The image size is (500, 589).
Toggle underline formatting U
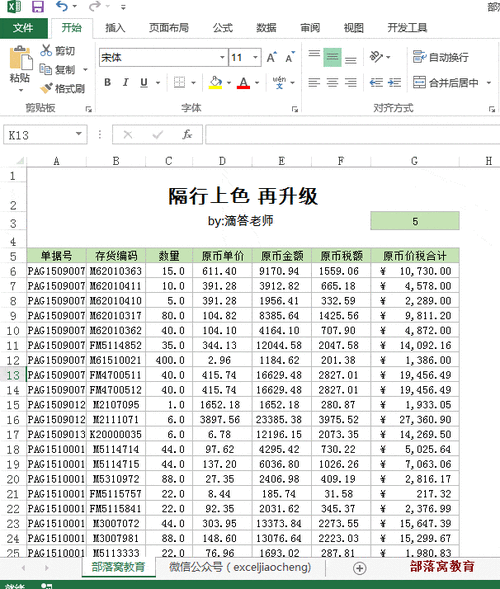(144, 82)
